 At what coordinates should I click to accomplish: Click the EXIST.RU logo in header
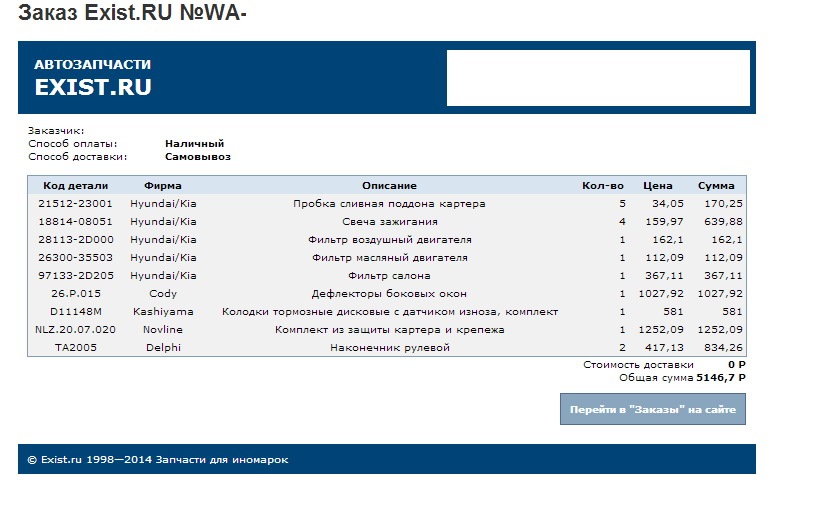click(93, 78)
